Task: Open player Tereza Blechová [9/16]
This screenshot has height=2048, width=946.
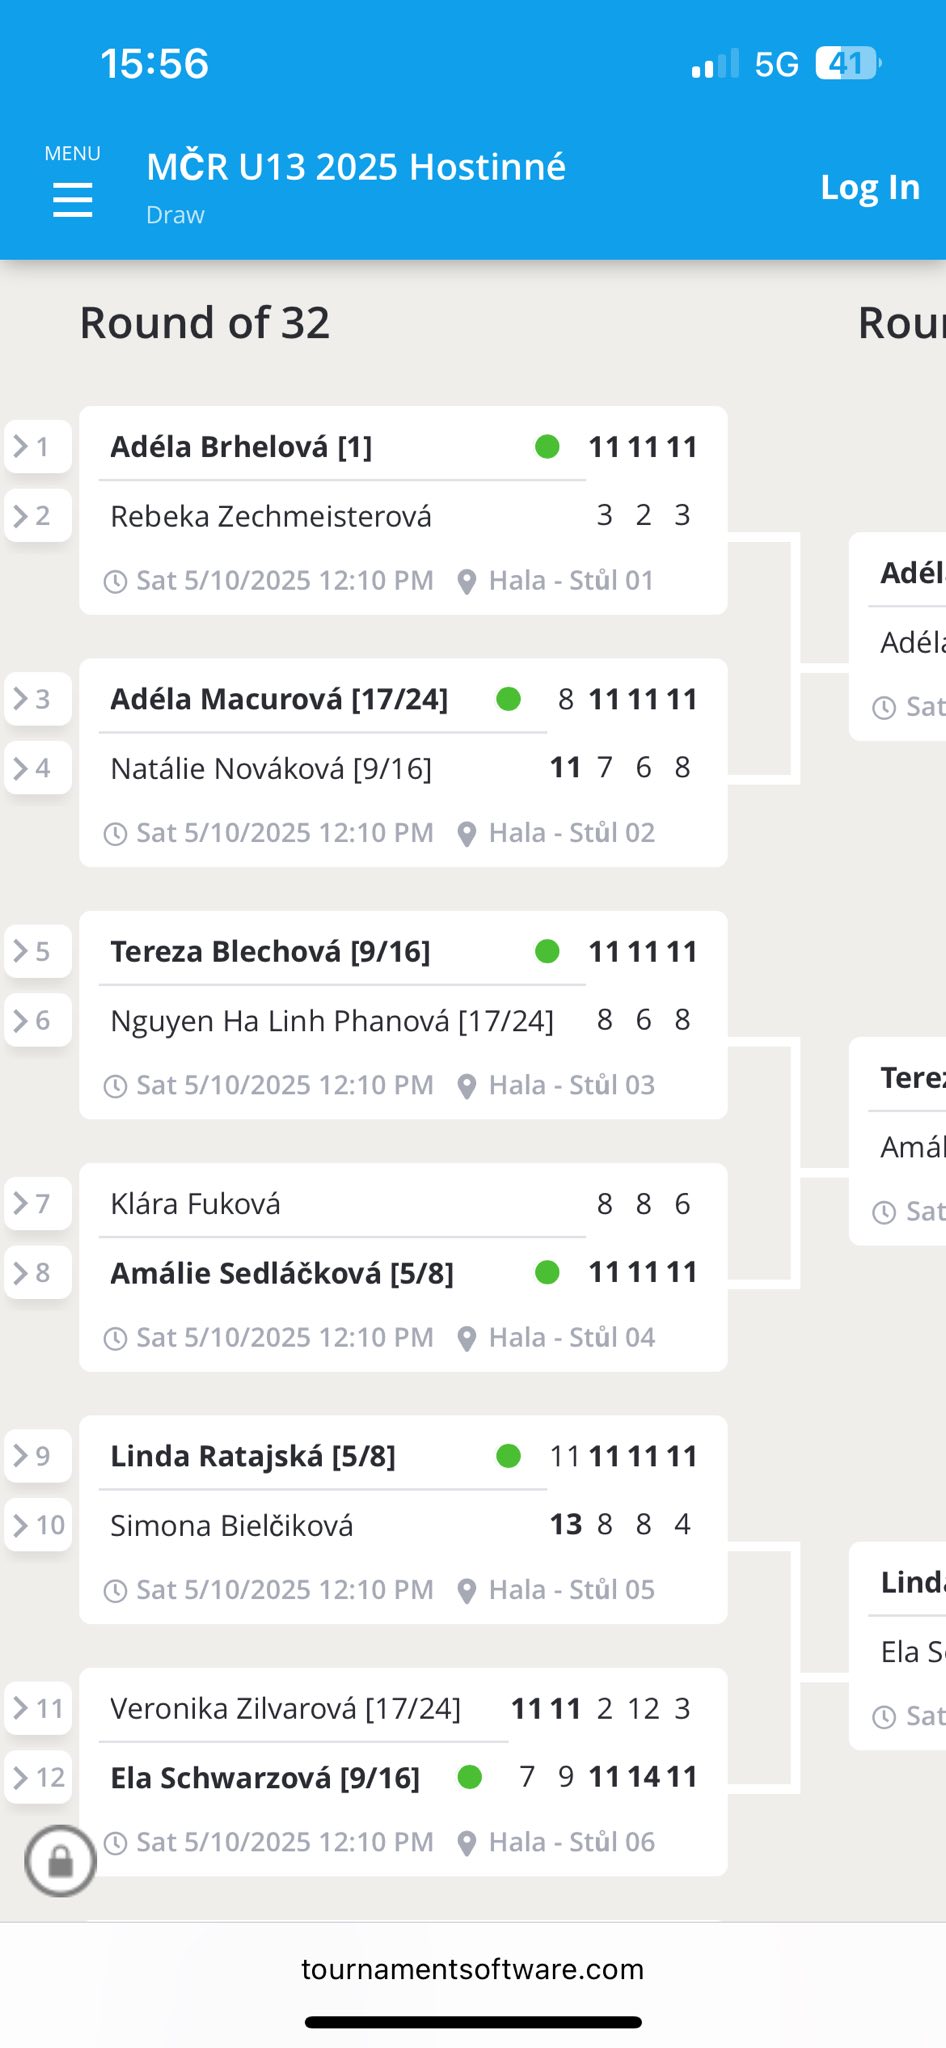Action: pos(270,952)
